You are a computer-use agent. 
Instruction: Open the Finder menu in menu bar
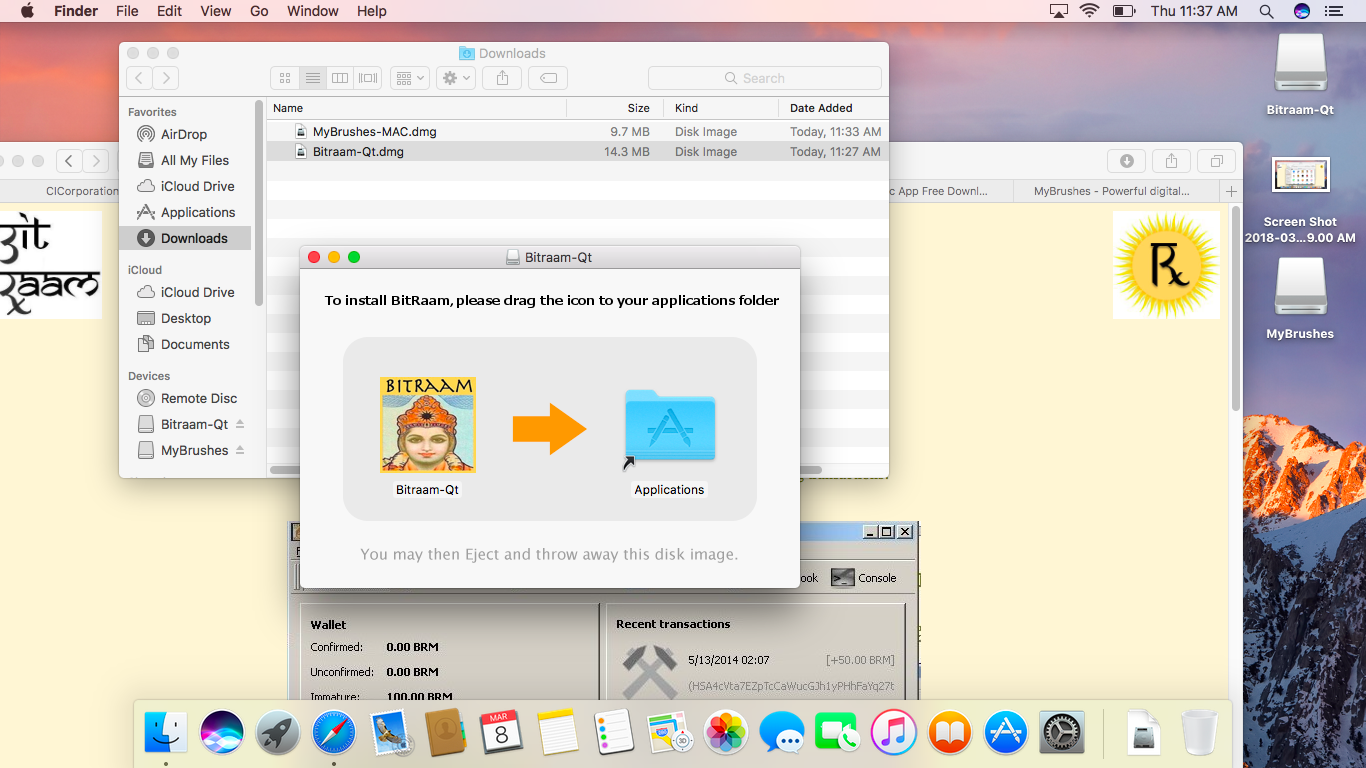coord(75,11)
